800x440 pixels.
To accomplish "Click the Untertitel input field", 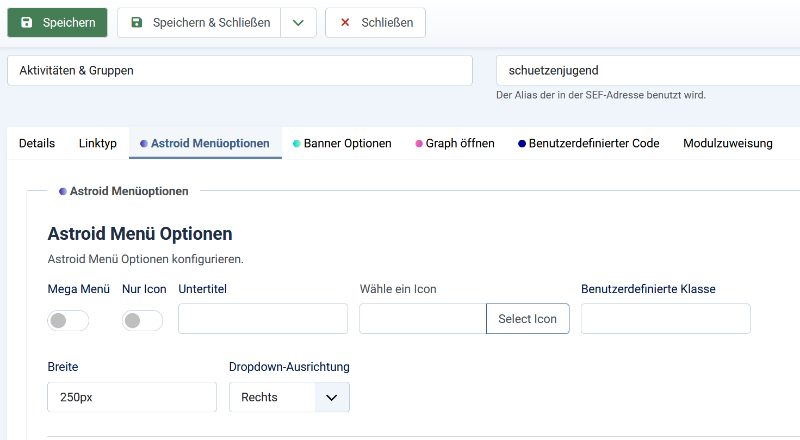I will (263, 319).
